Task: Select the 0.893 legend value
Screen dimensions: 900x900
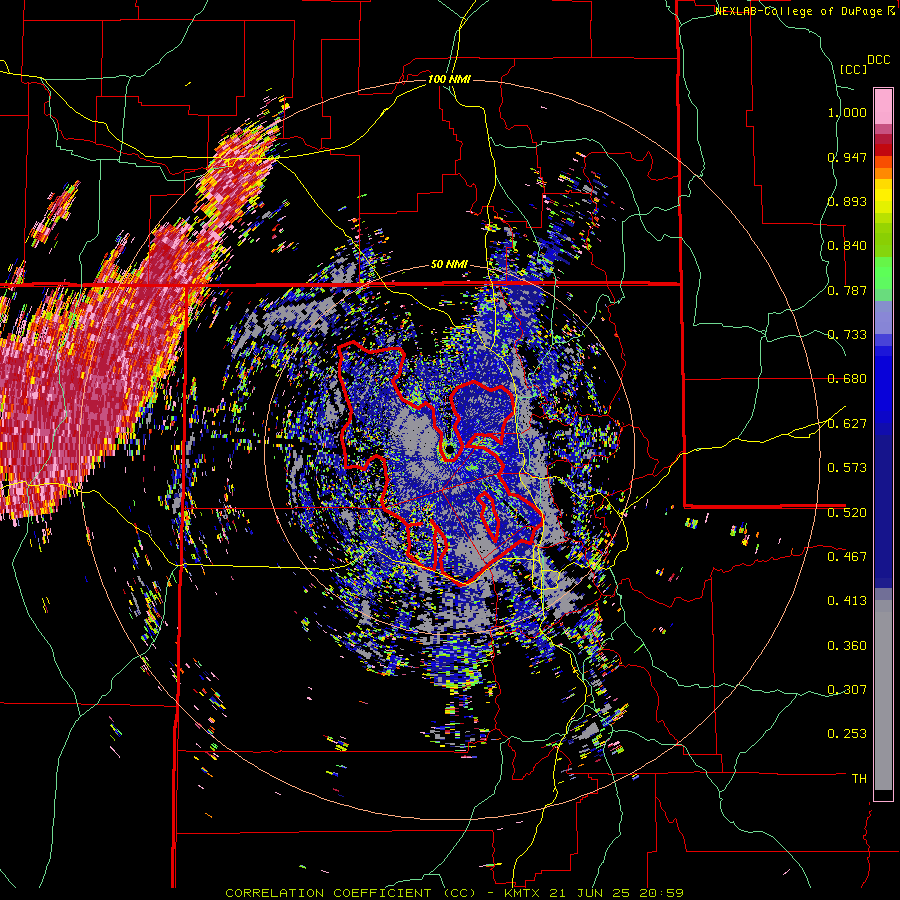Action: 847,201
